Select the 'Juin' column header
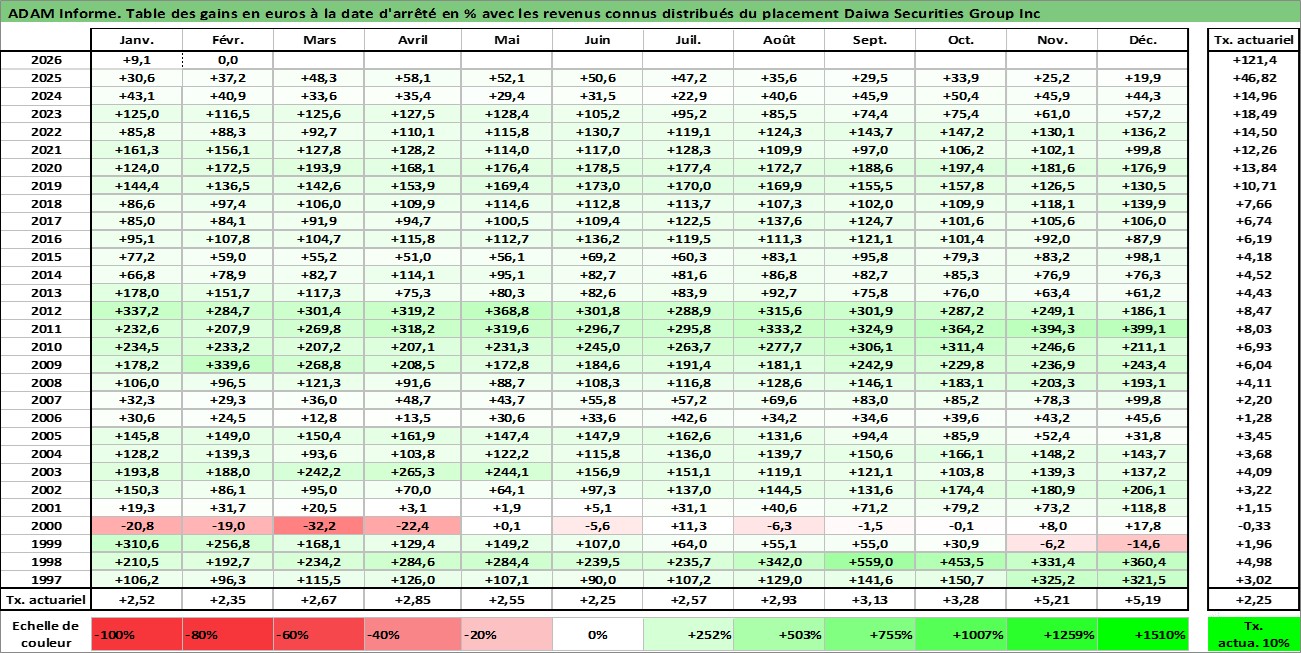 597,40
